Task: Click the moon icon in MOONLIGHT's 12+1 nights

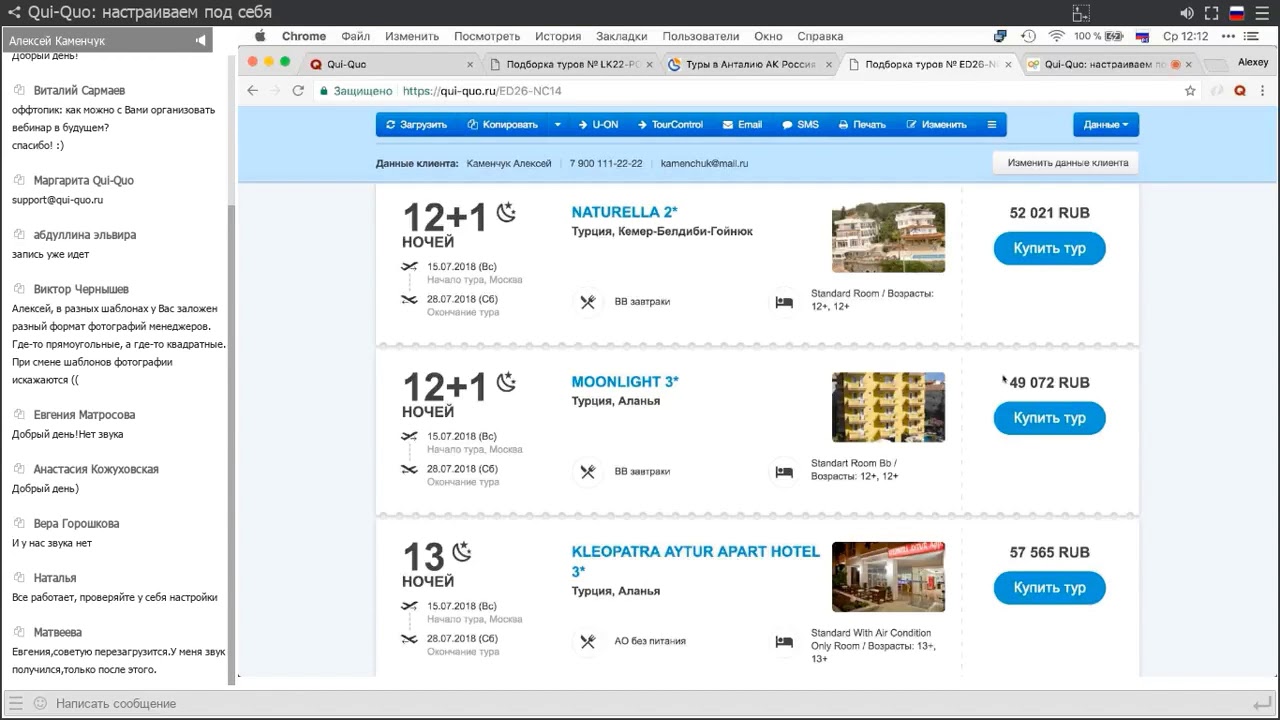Action: click(x=506, y=382)
